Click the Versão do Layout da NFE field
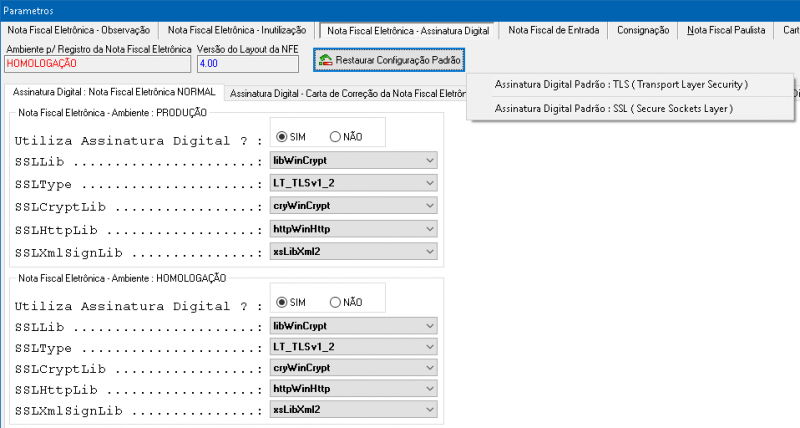This screenshot has width=800, height=428. pos(248,64)
